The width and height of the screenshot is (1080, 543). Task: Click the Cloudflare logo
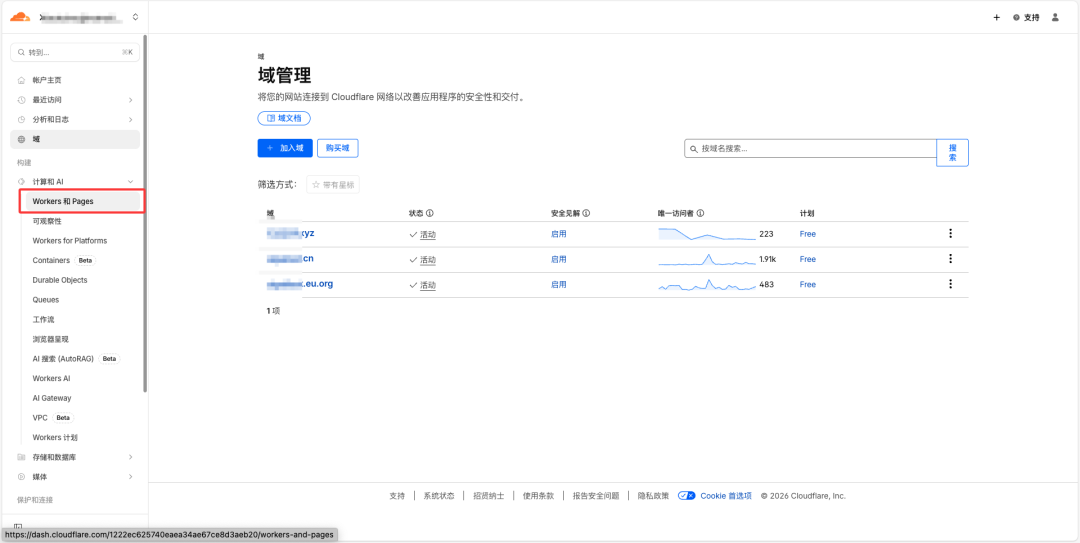(21, 17)
